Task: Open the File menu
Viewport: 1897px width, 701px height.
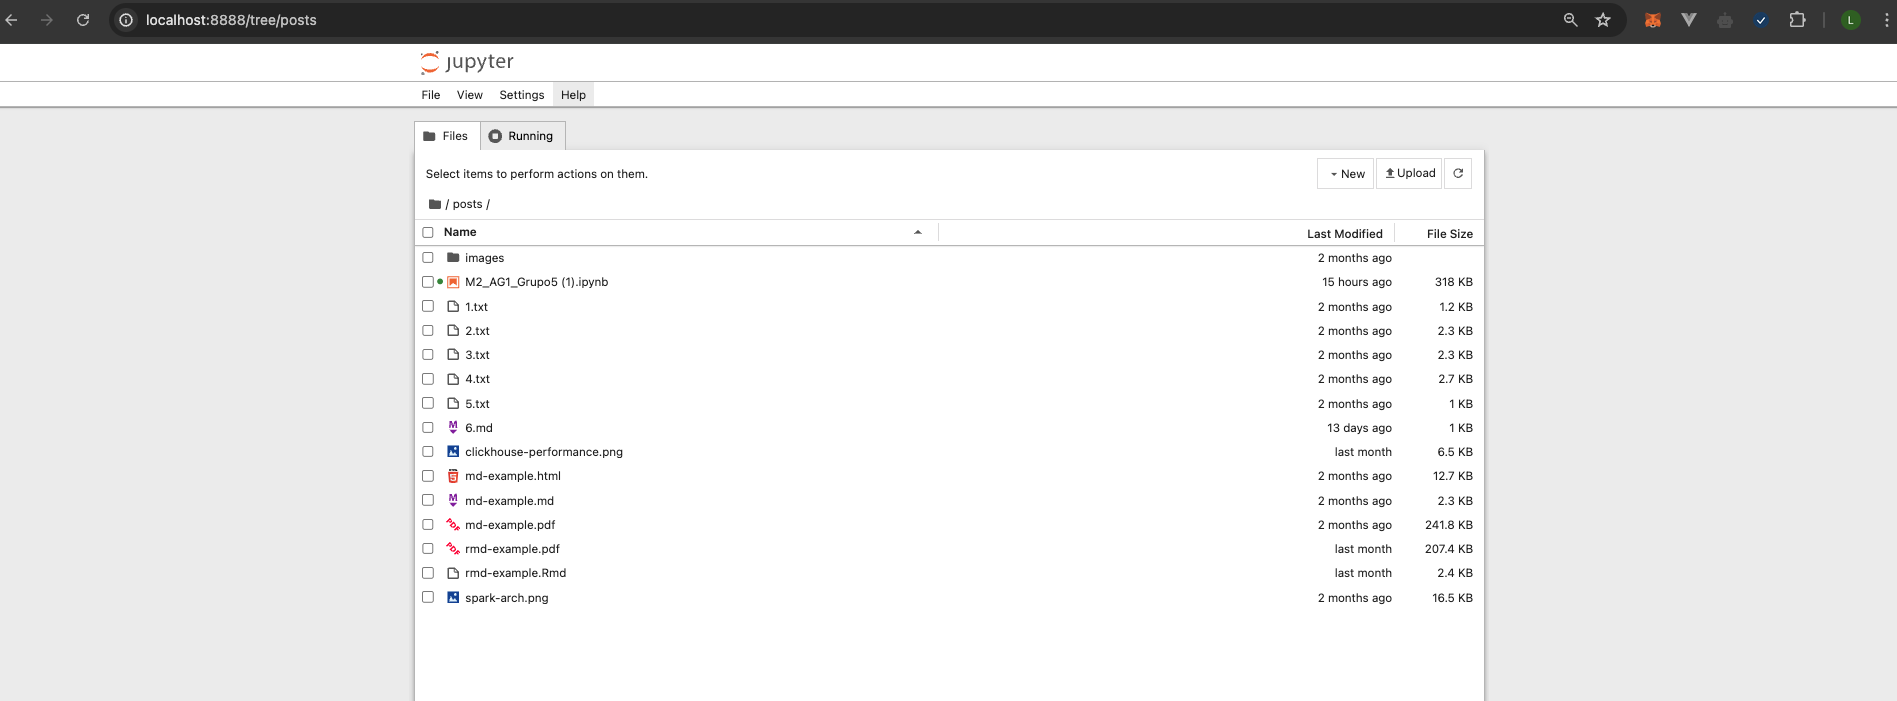Action: pyautogui.click(x=431, y=95)
